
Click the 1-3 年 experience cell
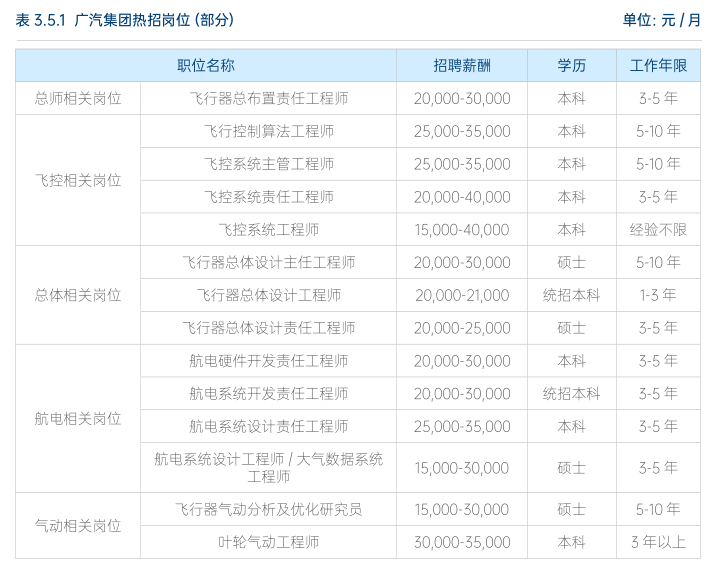click(658, 295)
